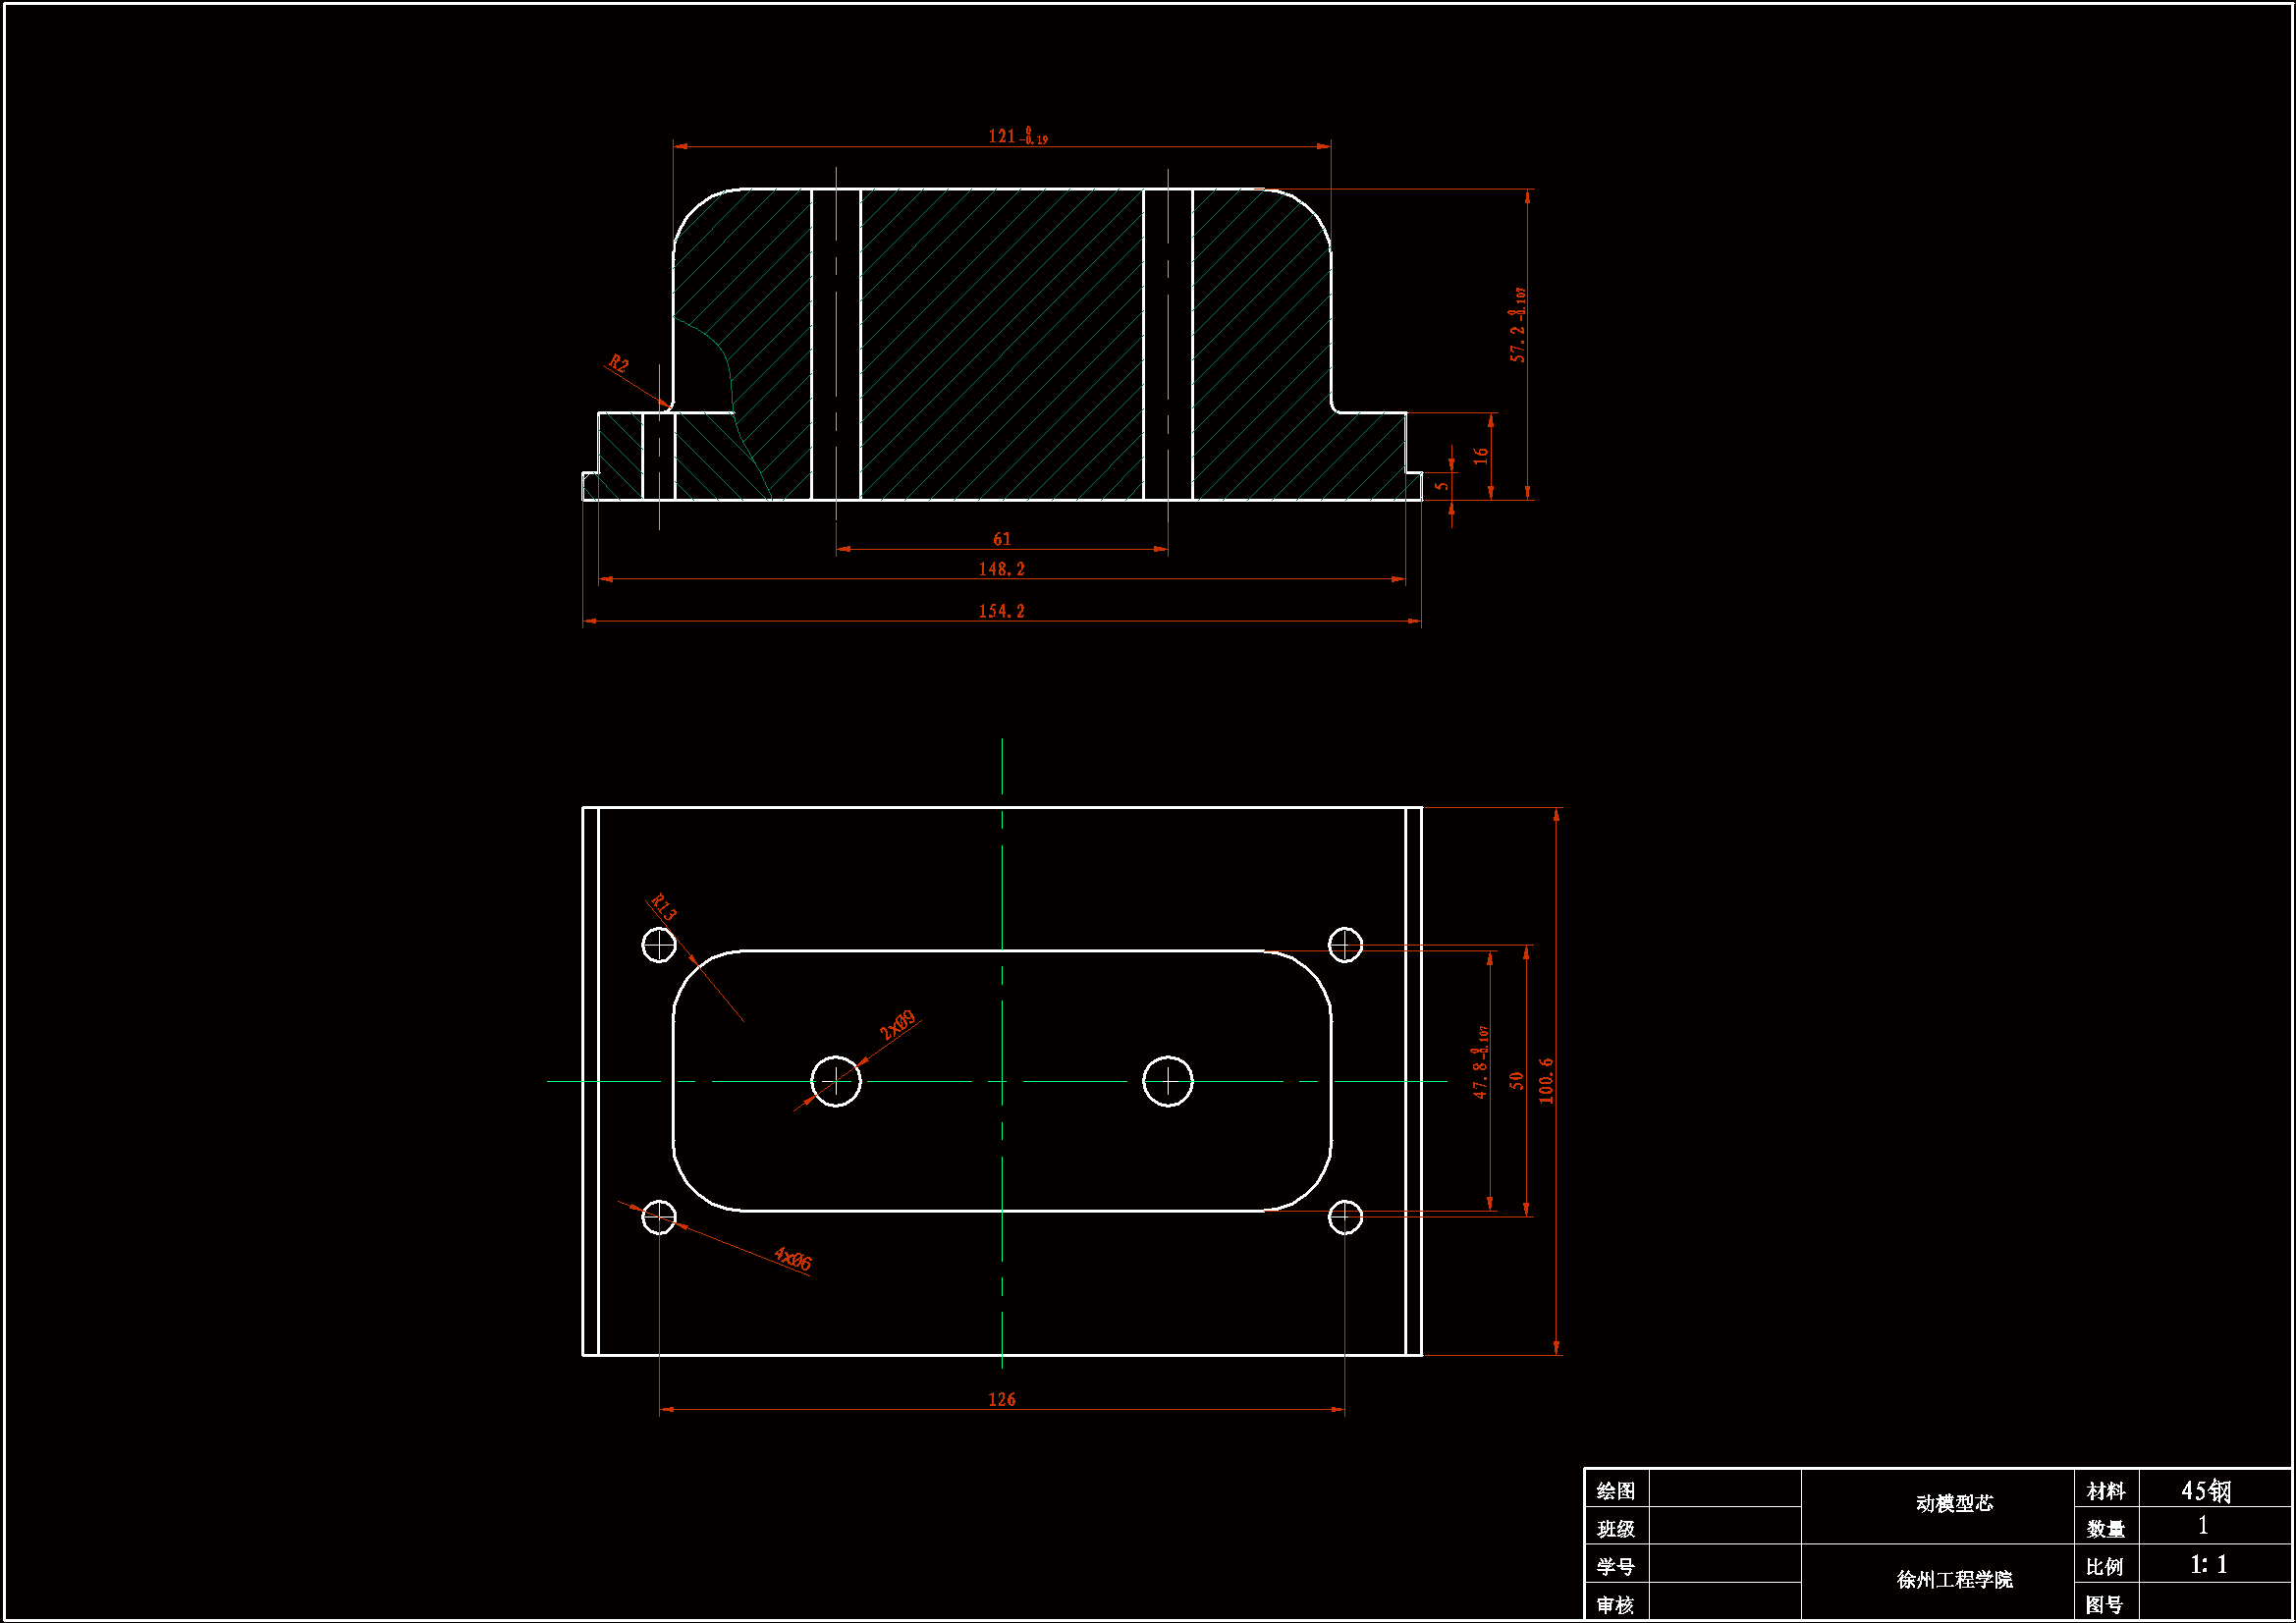This screenshot has width=2296, height=1623.
Task: Click the 徐州工程学院 cell in title block
Action: tap(1954, 1580)
